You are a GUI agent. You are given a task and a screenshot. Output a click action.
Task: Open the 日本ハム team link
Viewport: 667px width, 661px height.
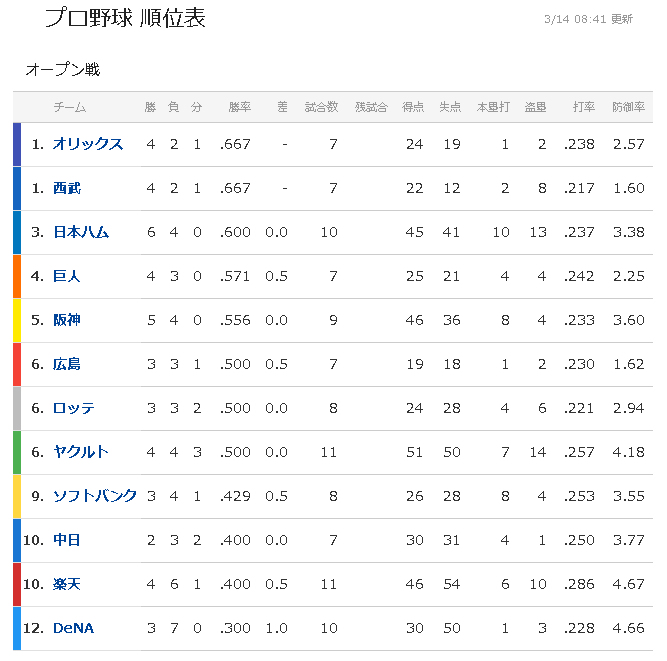(81, 232)
